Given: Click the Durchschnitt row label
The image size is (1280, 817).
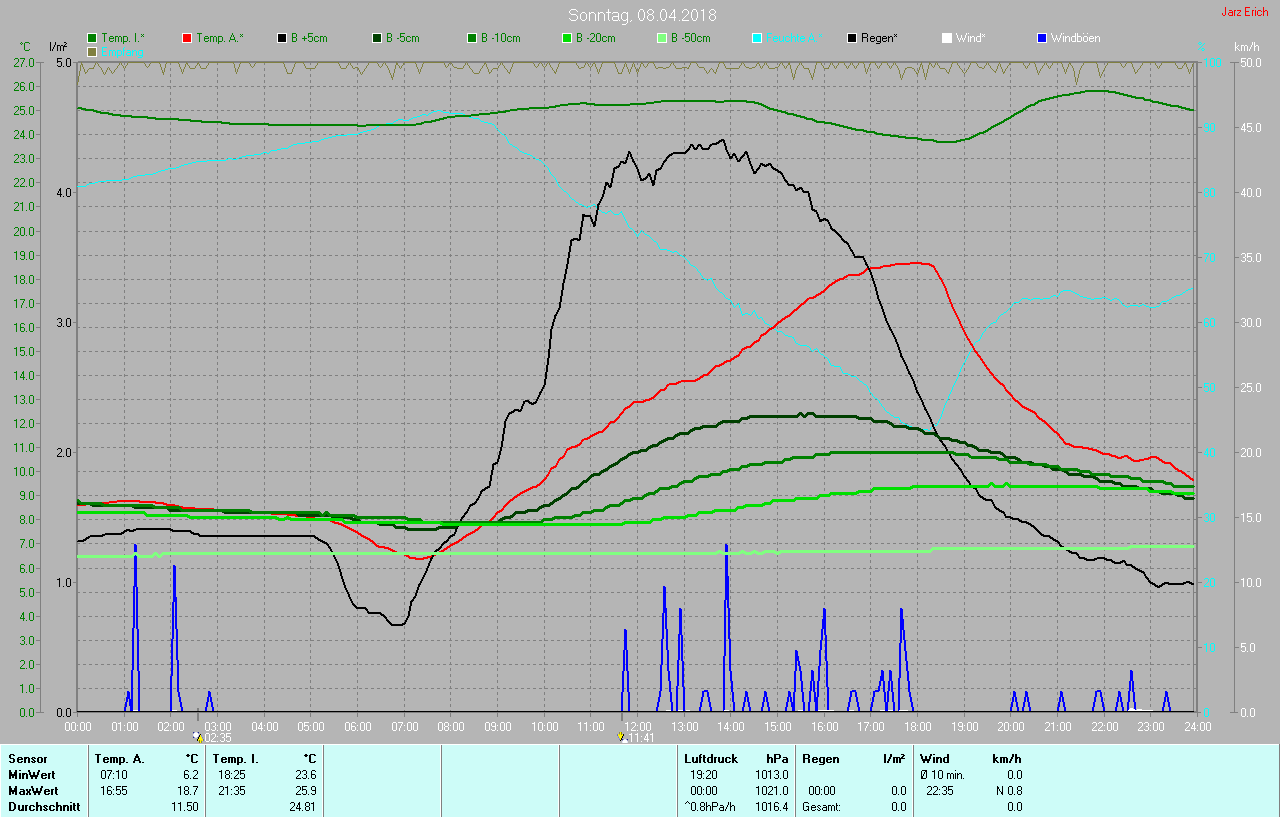Looking at the screenshot, I should click(x=43, y=807).
